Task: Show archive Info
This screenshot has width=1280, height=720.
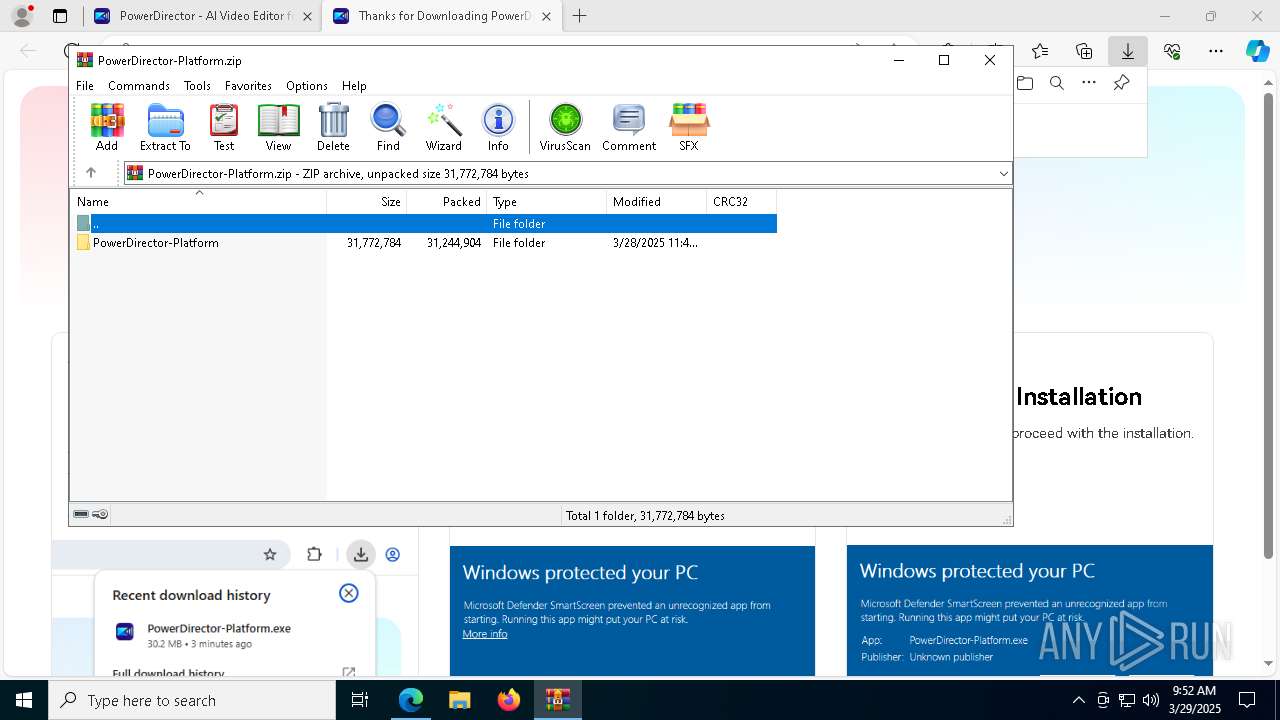Action: click(x=498, y=127)
